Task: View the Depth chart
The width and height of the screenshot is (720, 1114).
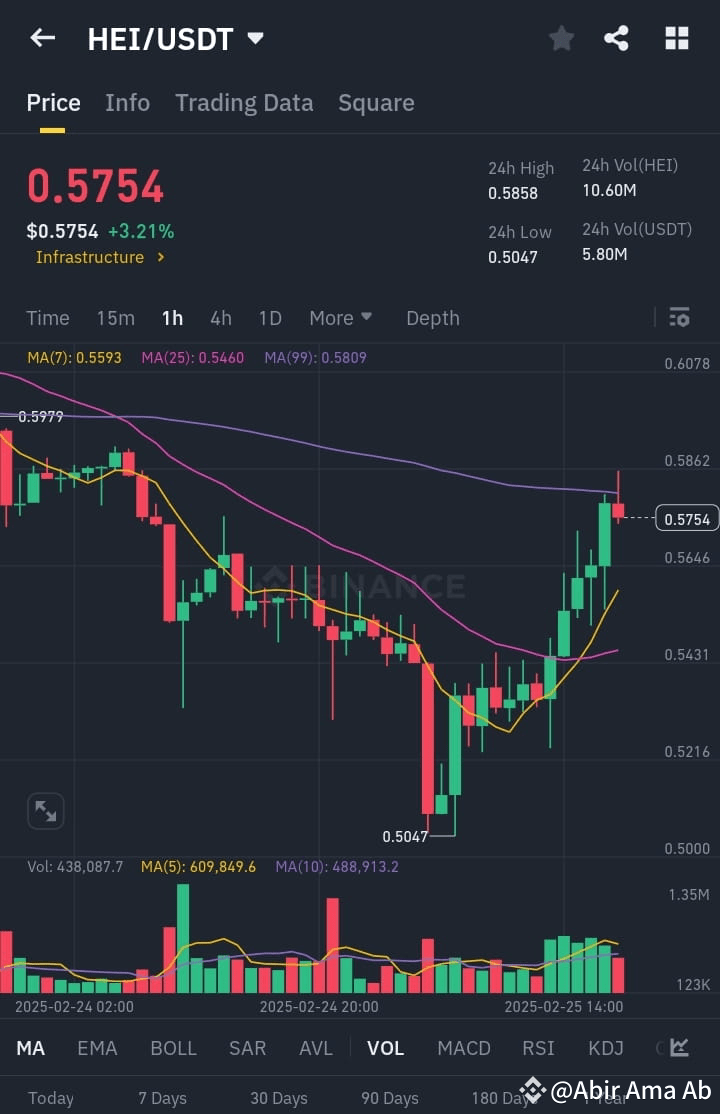Action: point(432,317)
